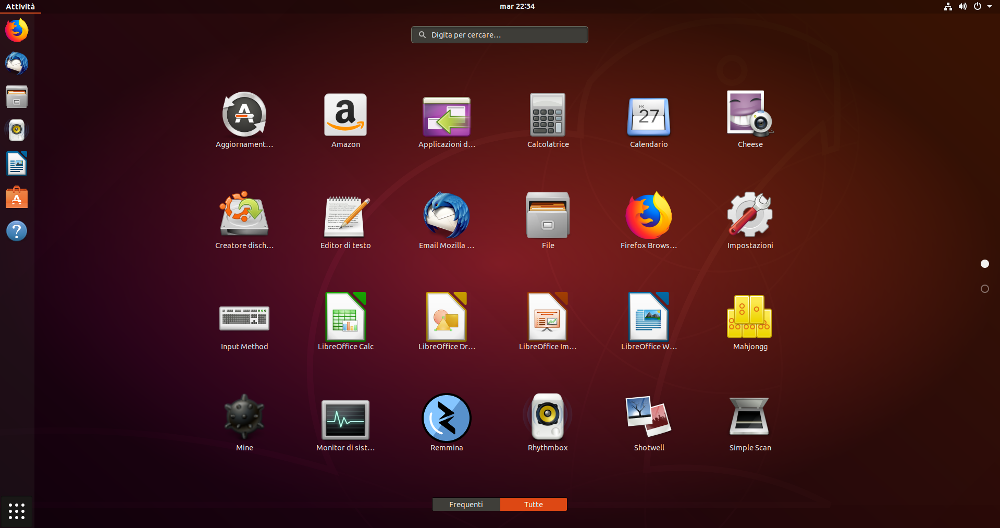
Task: Open the Cheese webcam app
Action: coord(750,114)
